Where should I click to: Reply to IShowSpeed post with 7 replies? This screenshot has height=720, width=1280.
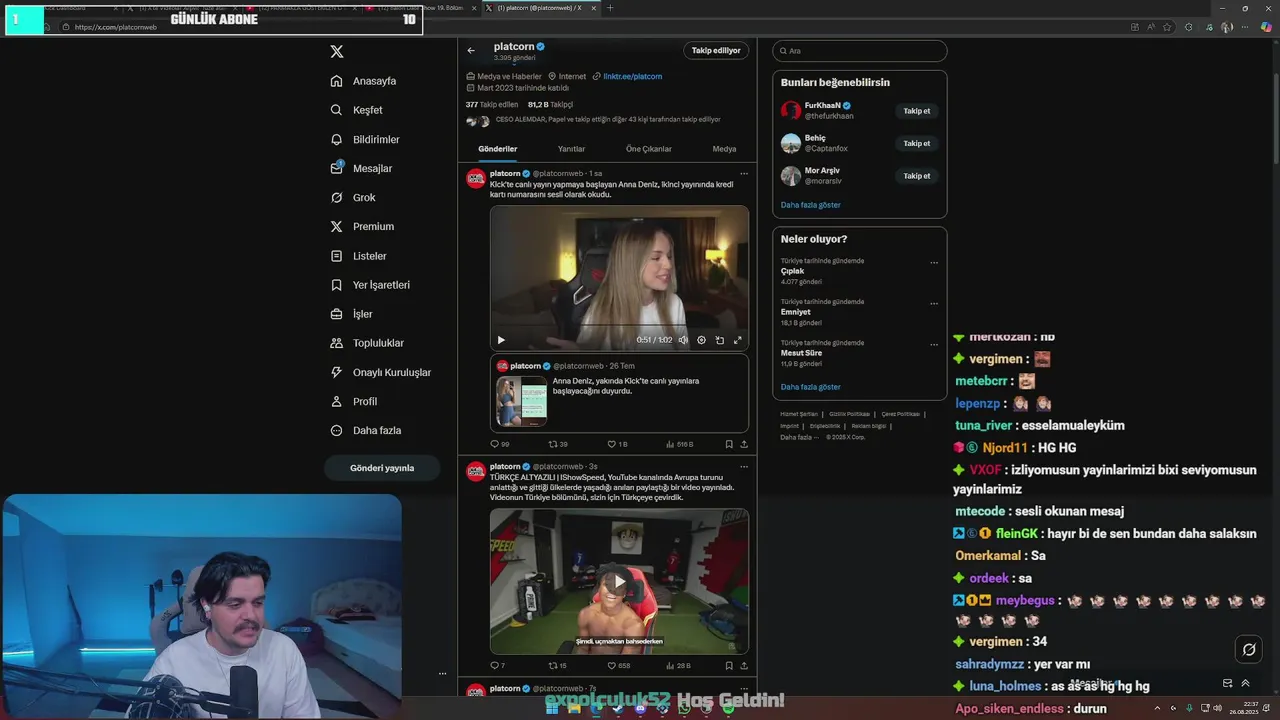(497, 665)
